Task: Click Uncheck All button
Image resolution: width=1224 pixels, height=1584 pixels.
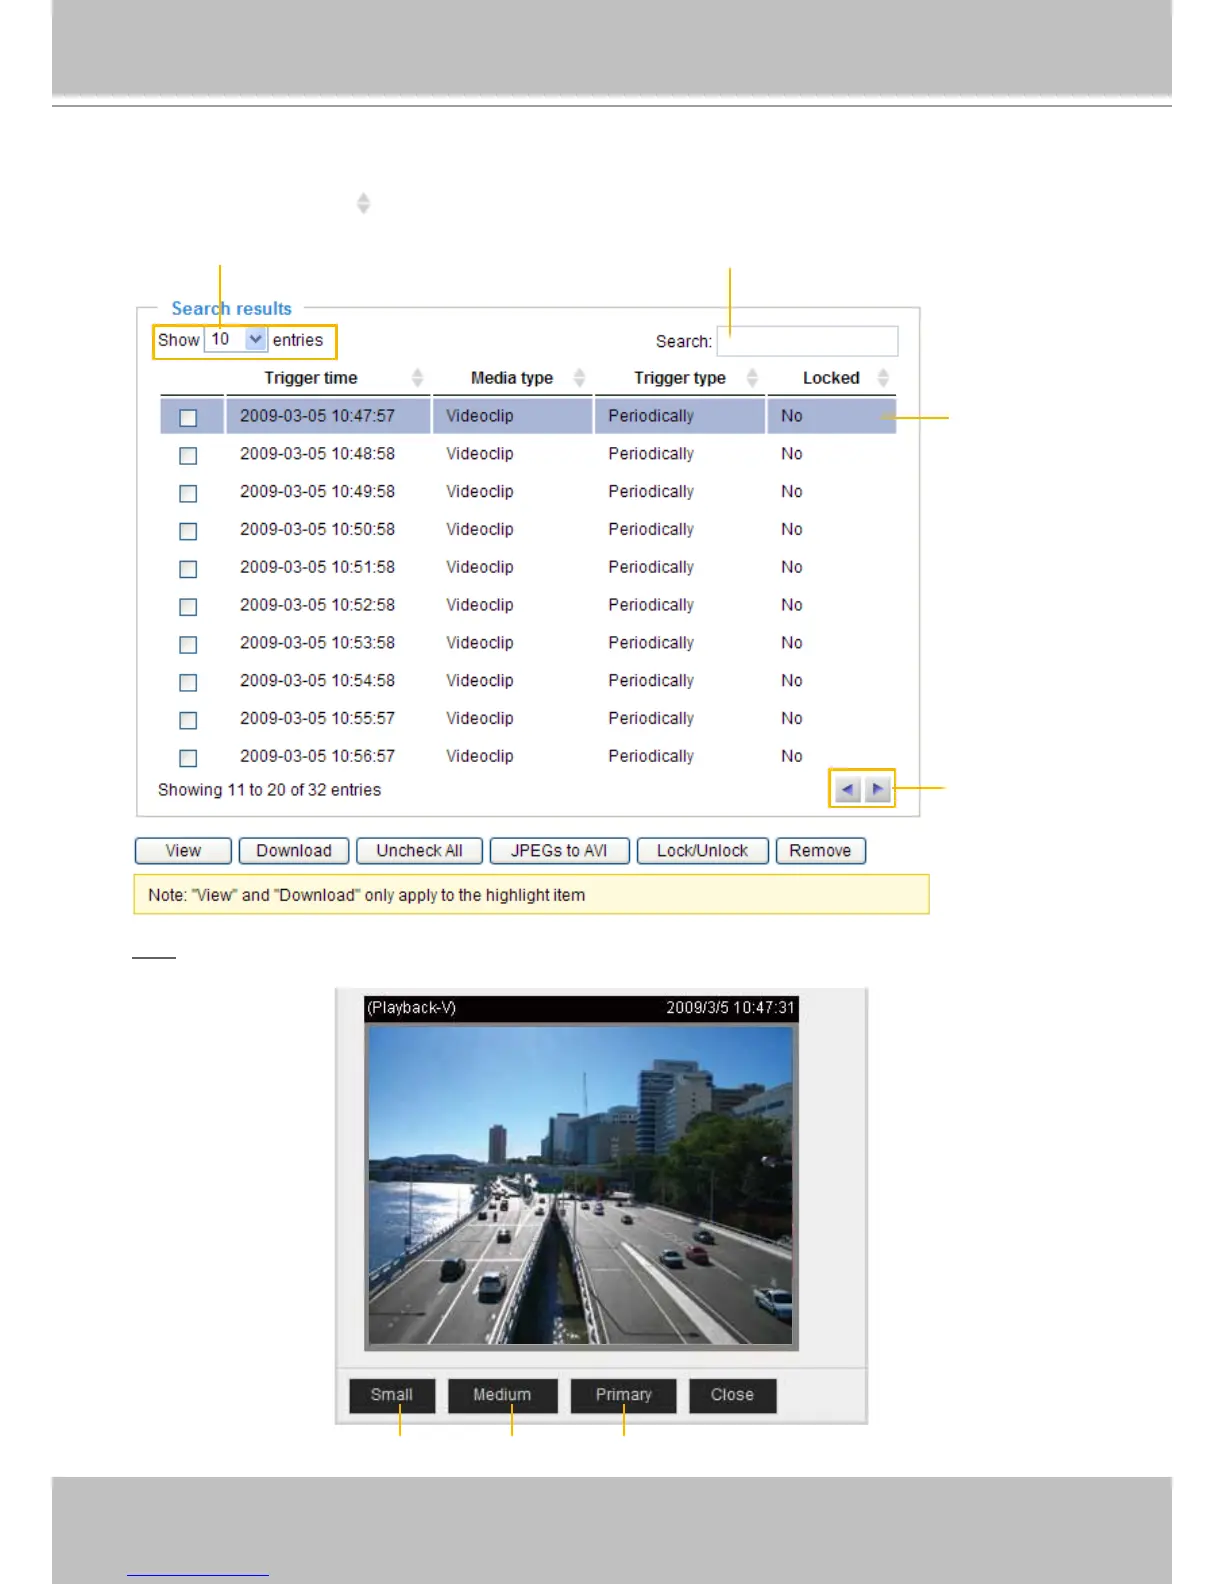Action: tap(419, 851)
